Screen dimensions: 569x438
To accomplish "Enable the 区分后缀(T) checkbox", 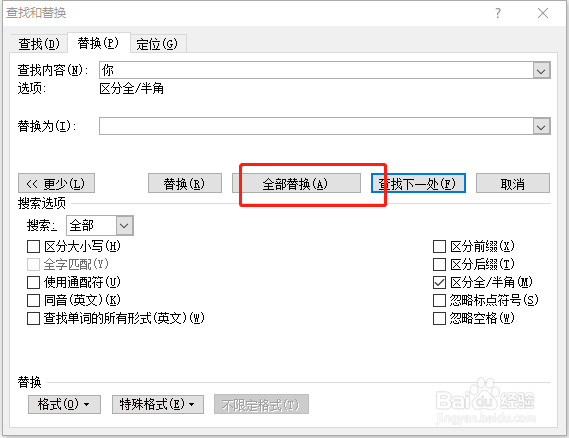I will click(x=439, y=264).
